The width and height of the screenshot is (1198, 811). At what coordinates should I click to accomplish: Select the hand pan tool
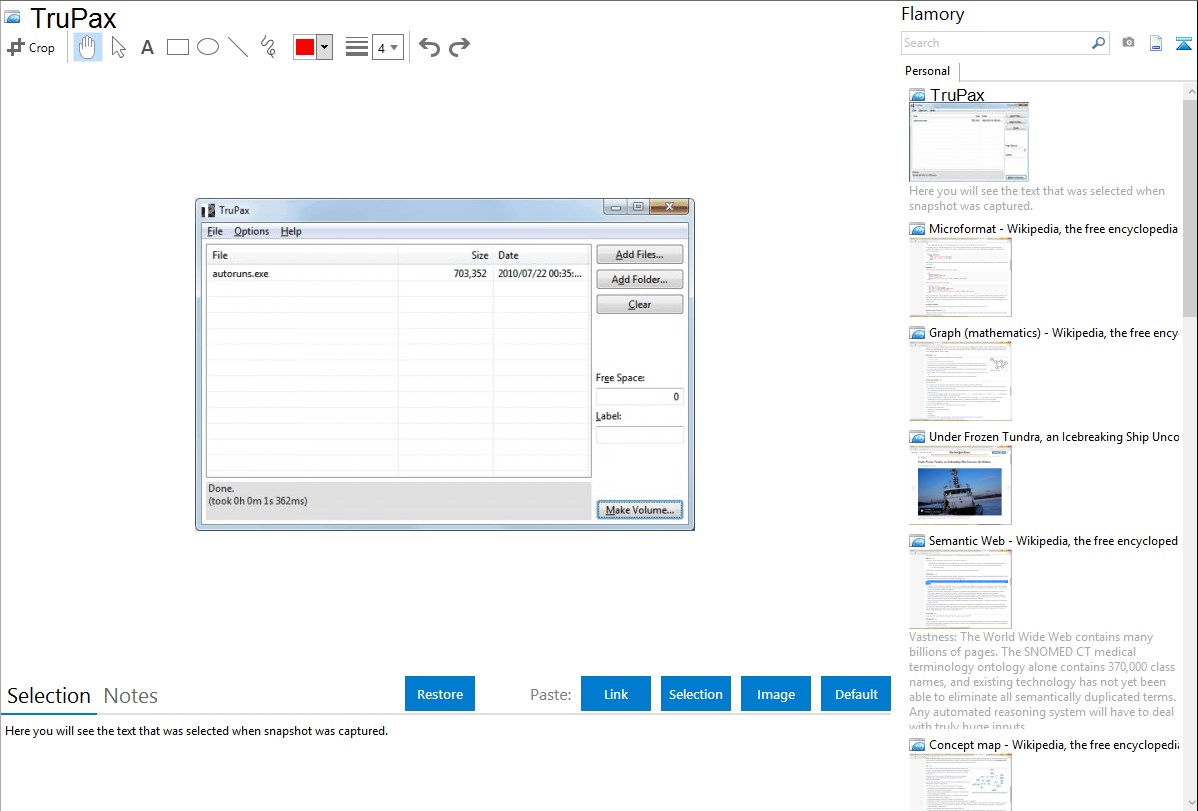(88, 47)
